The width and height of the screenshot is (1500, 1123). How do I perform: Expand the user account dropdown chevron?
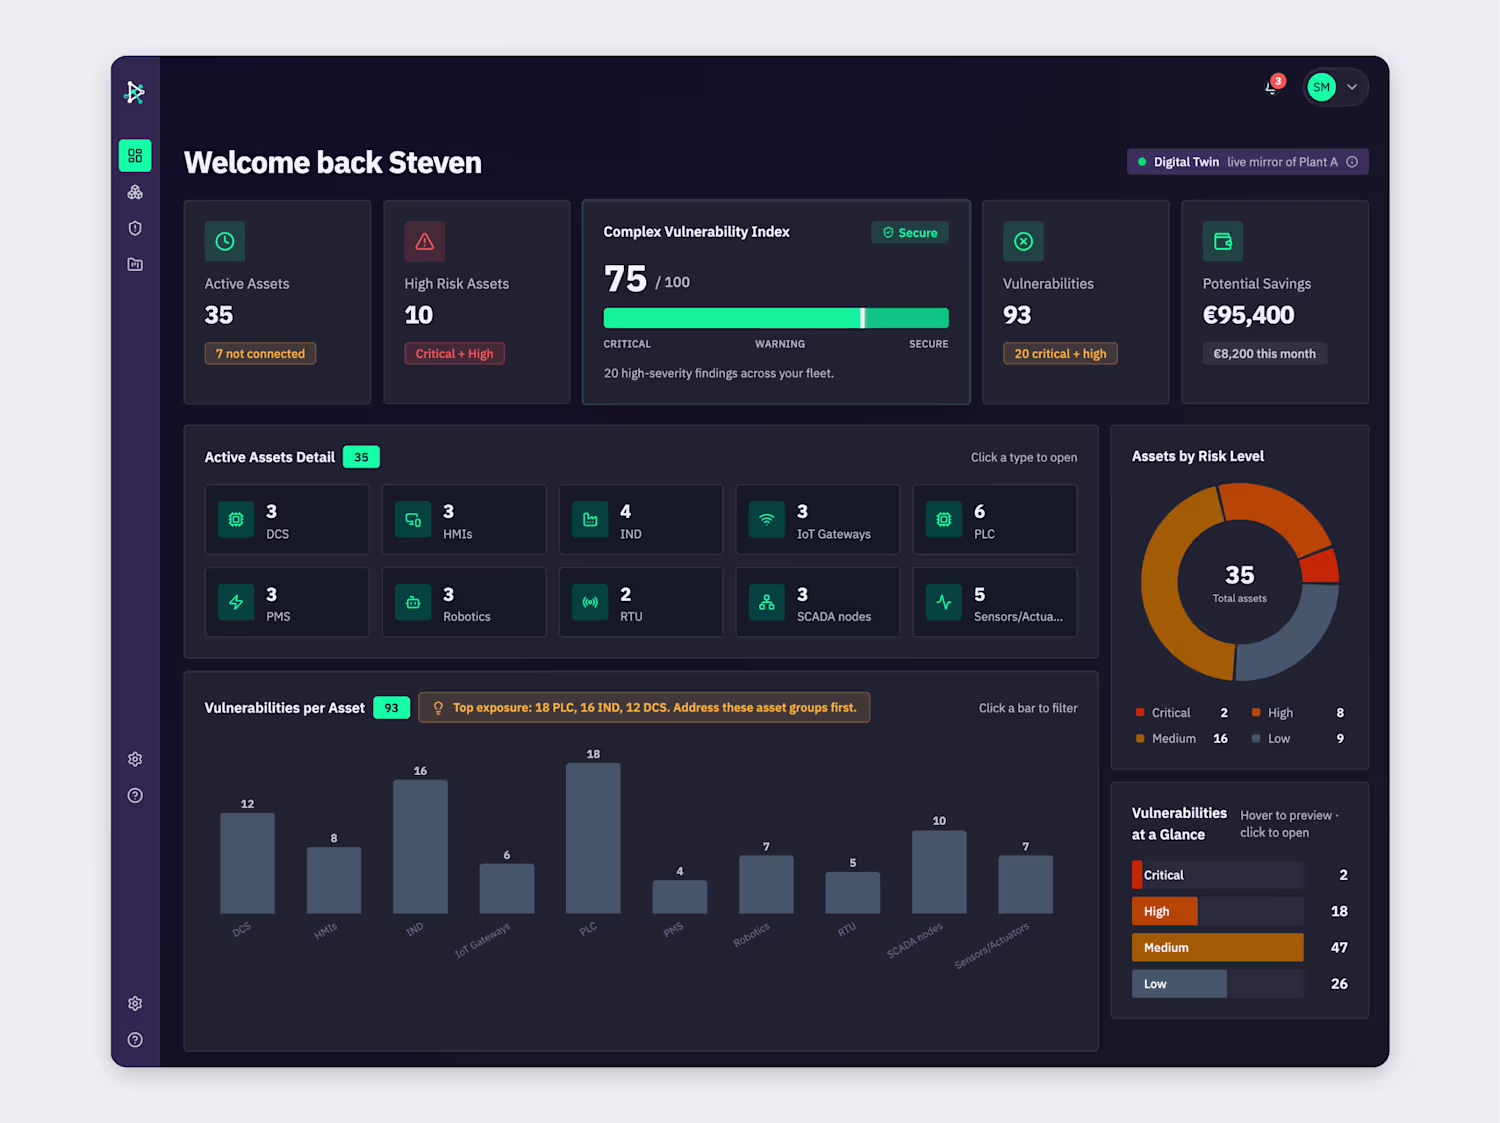click(x=1352, y=87)
